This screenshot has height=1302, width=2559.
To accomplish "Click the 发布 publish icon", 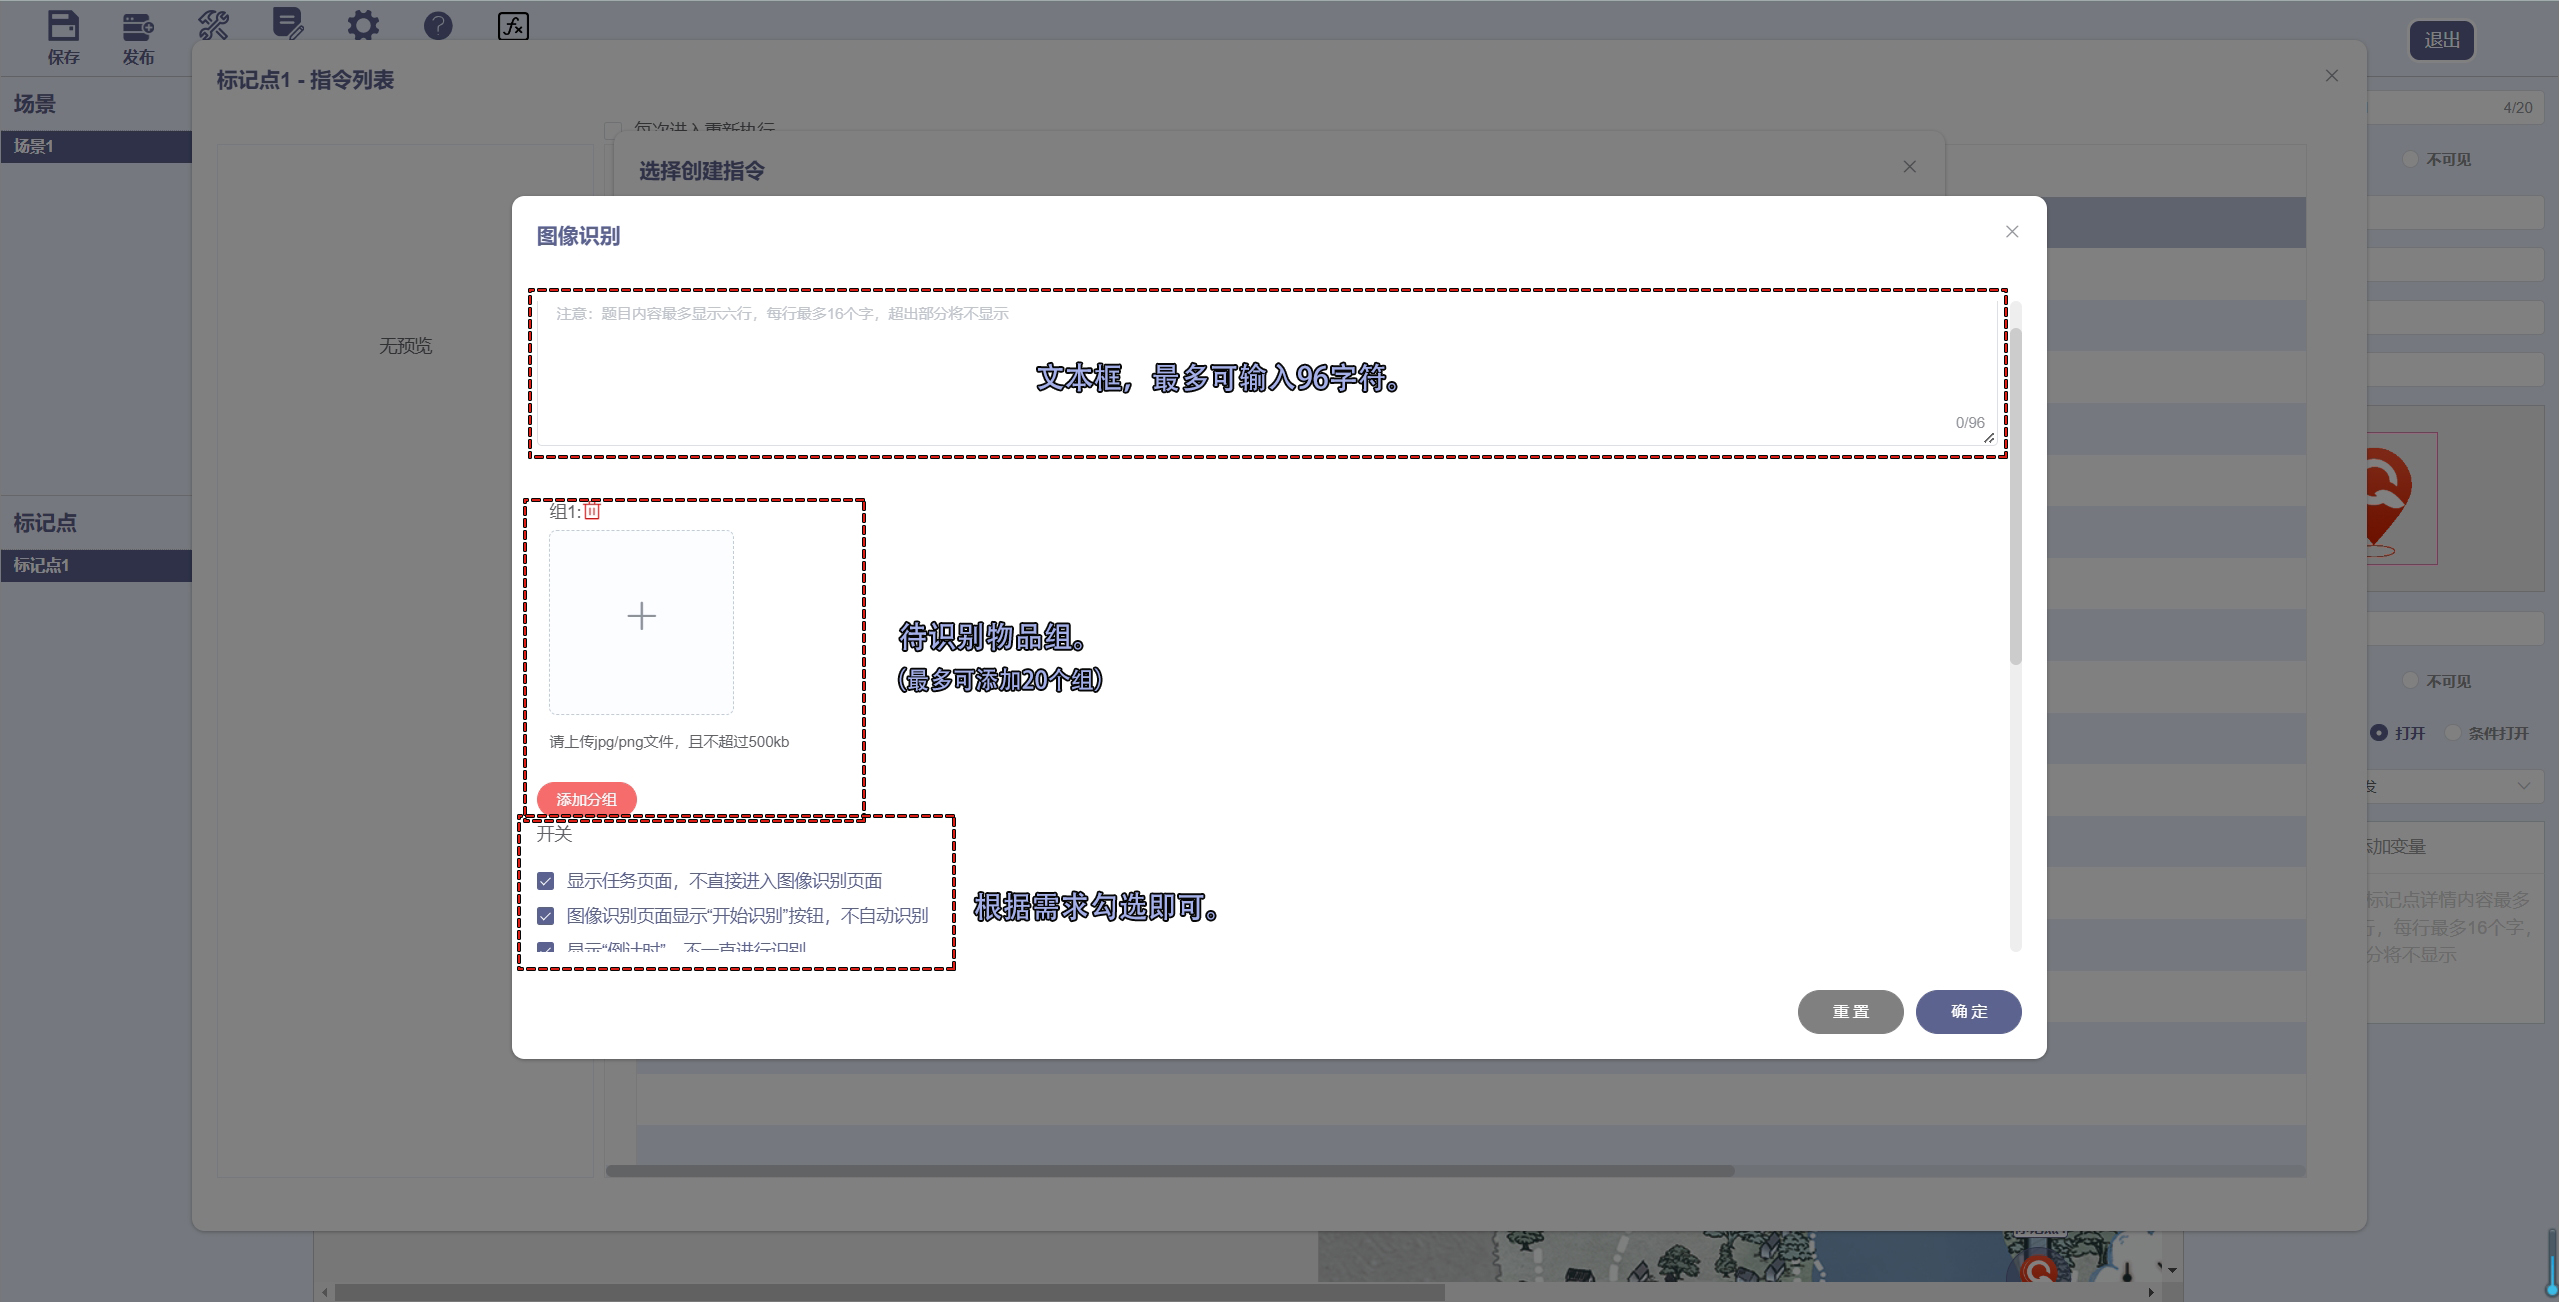I will (x=138, y=27).
